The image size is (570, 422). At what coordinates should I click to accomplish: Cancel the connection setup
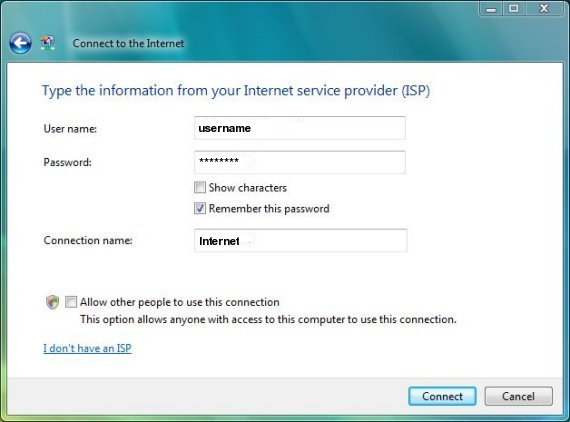pyautogui.click(x=518, y=396)
